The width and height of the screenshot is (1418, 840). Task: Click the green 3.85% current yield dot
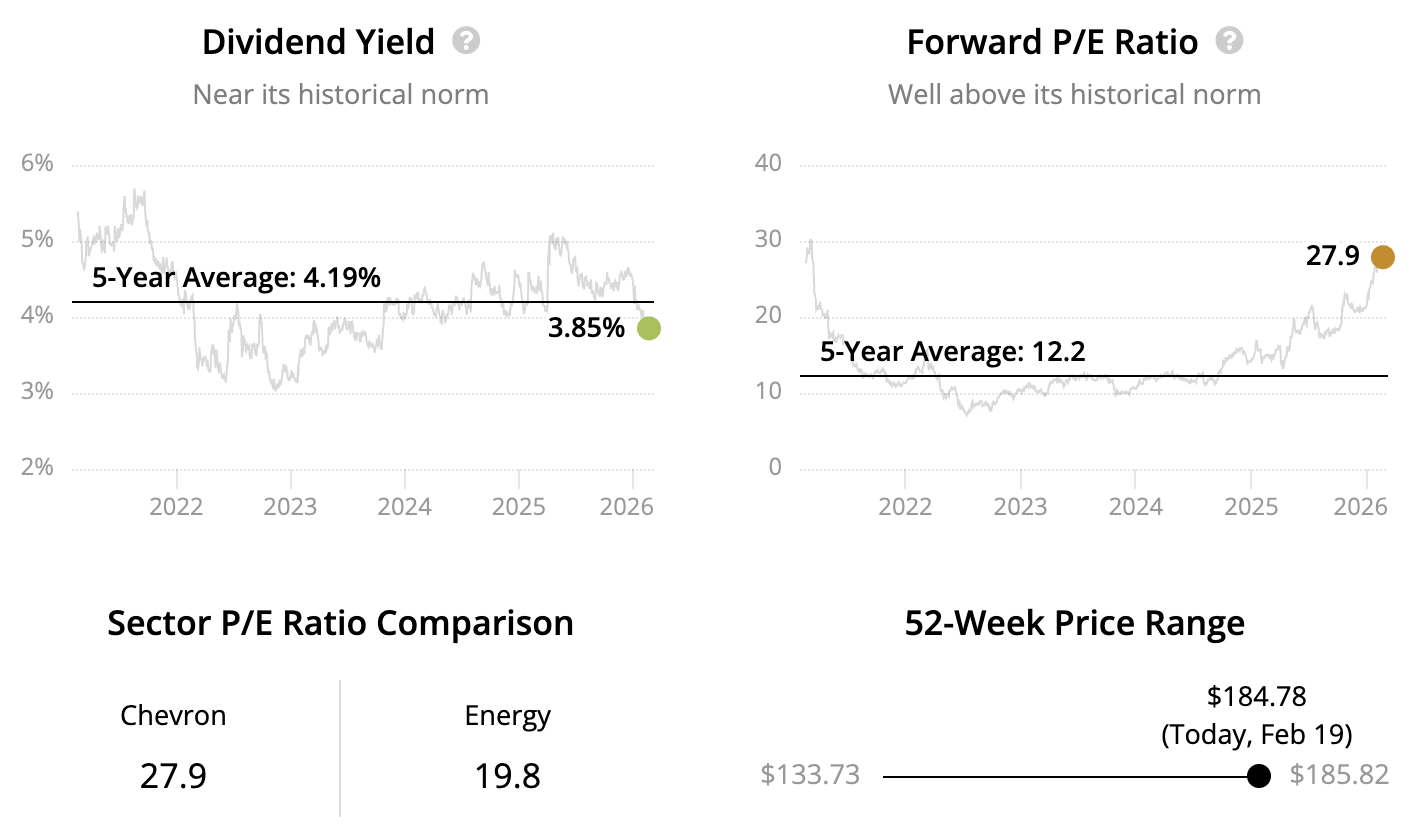click(x=649, y=328)
